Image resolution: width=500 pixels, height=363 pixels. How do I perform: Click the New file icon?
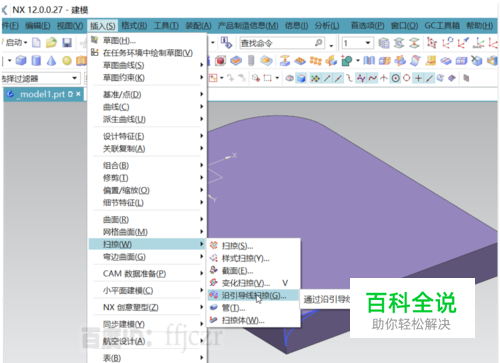[36, 43]
